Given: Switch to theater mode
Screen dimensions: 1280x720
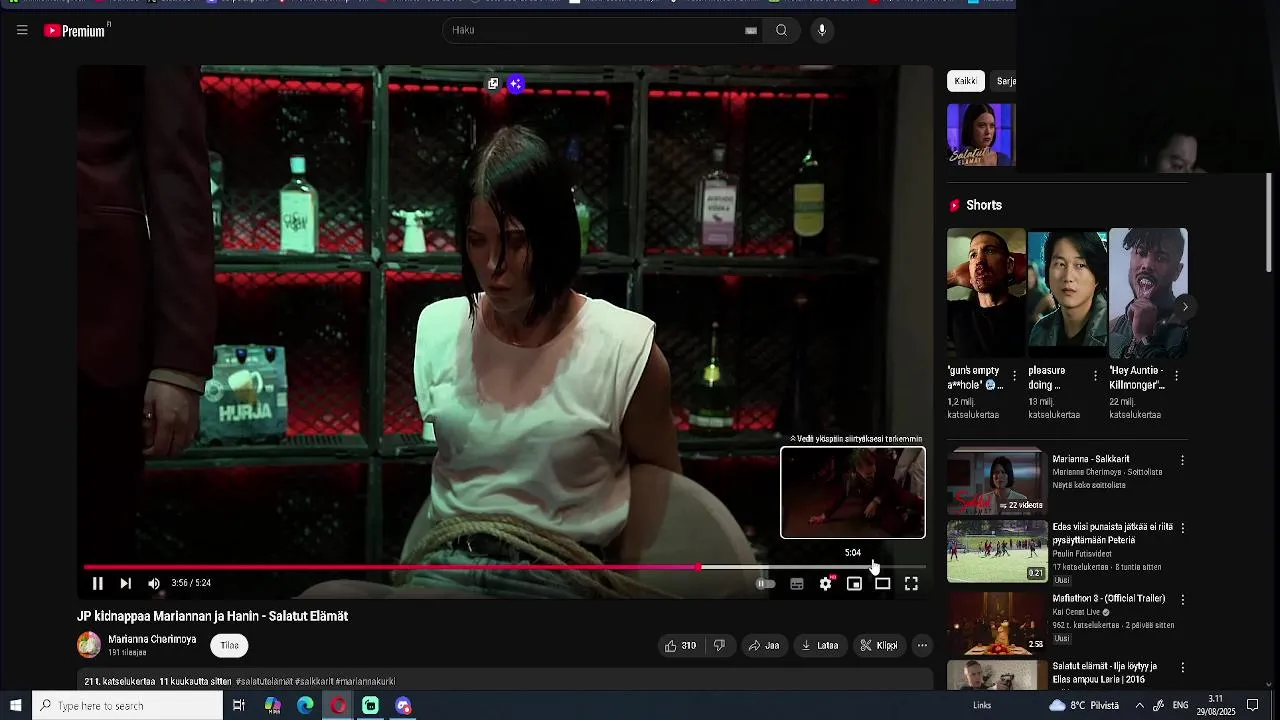Looking at the screenshot, I should pos(883,584).
